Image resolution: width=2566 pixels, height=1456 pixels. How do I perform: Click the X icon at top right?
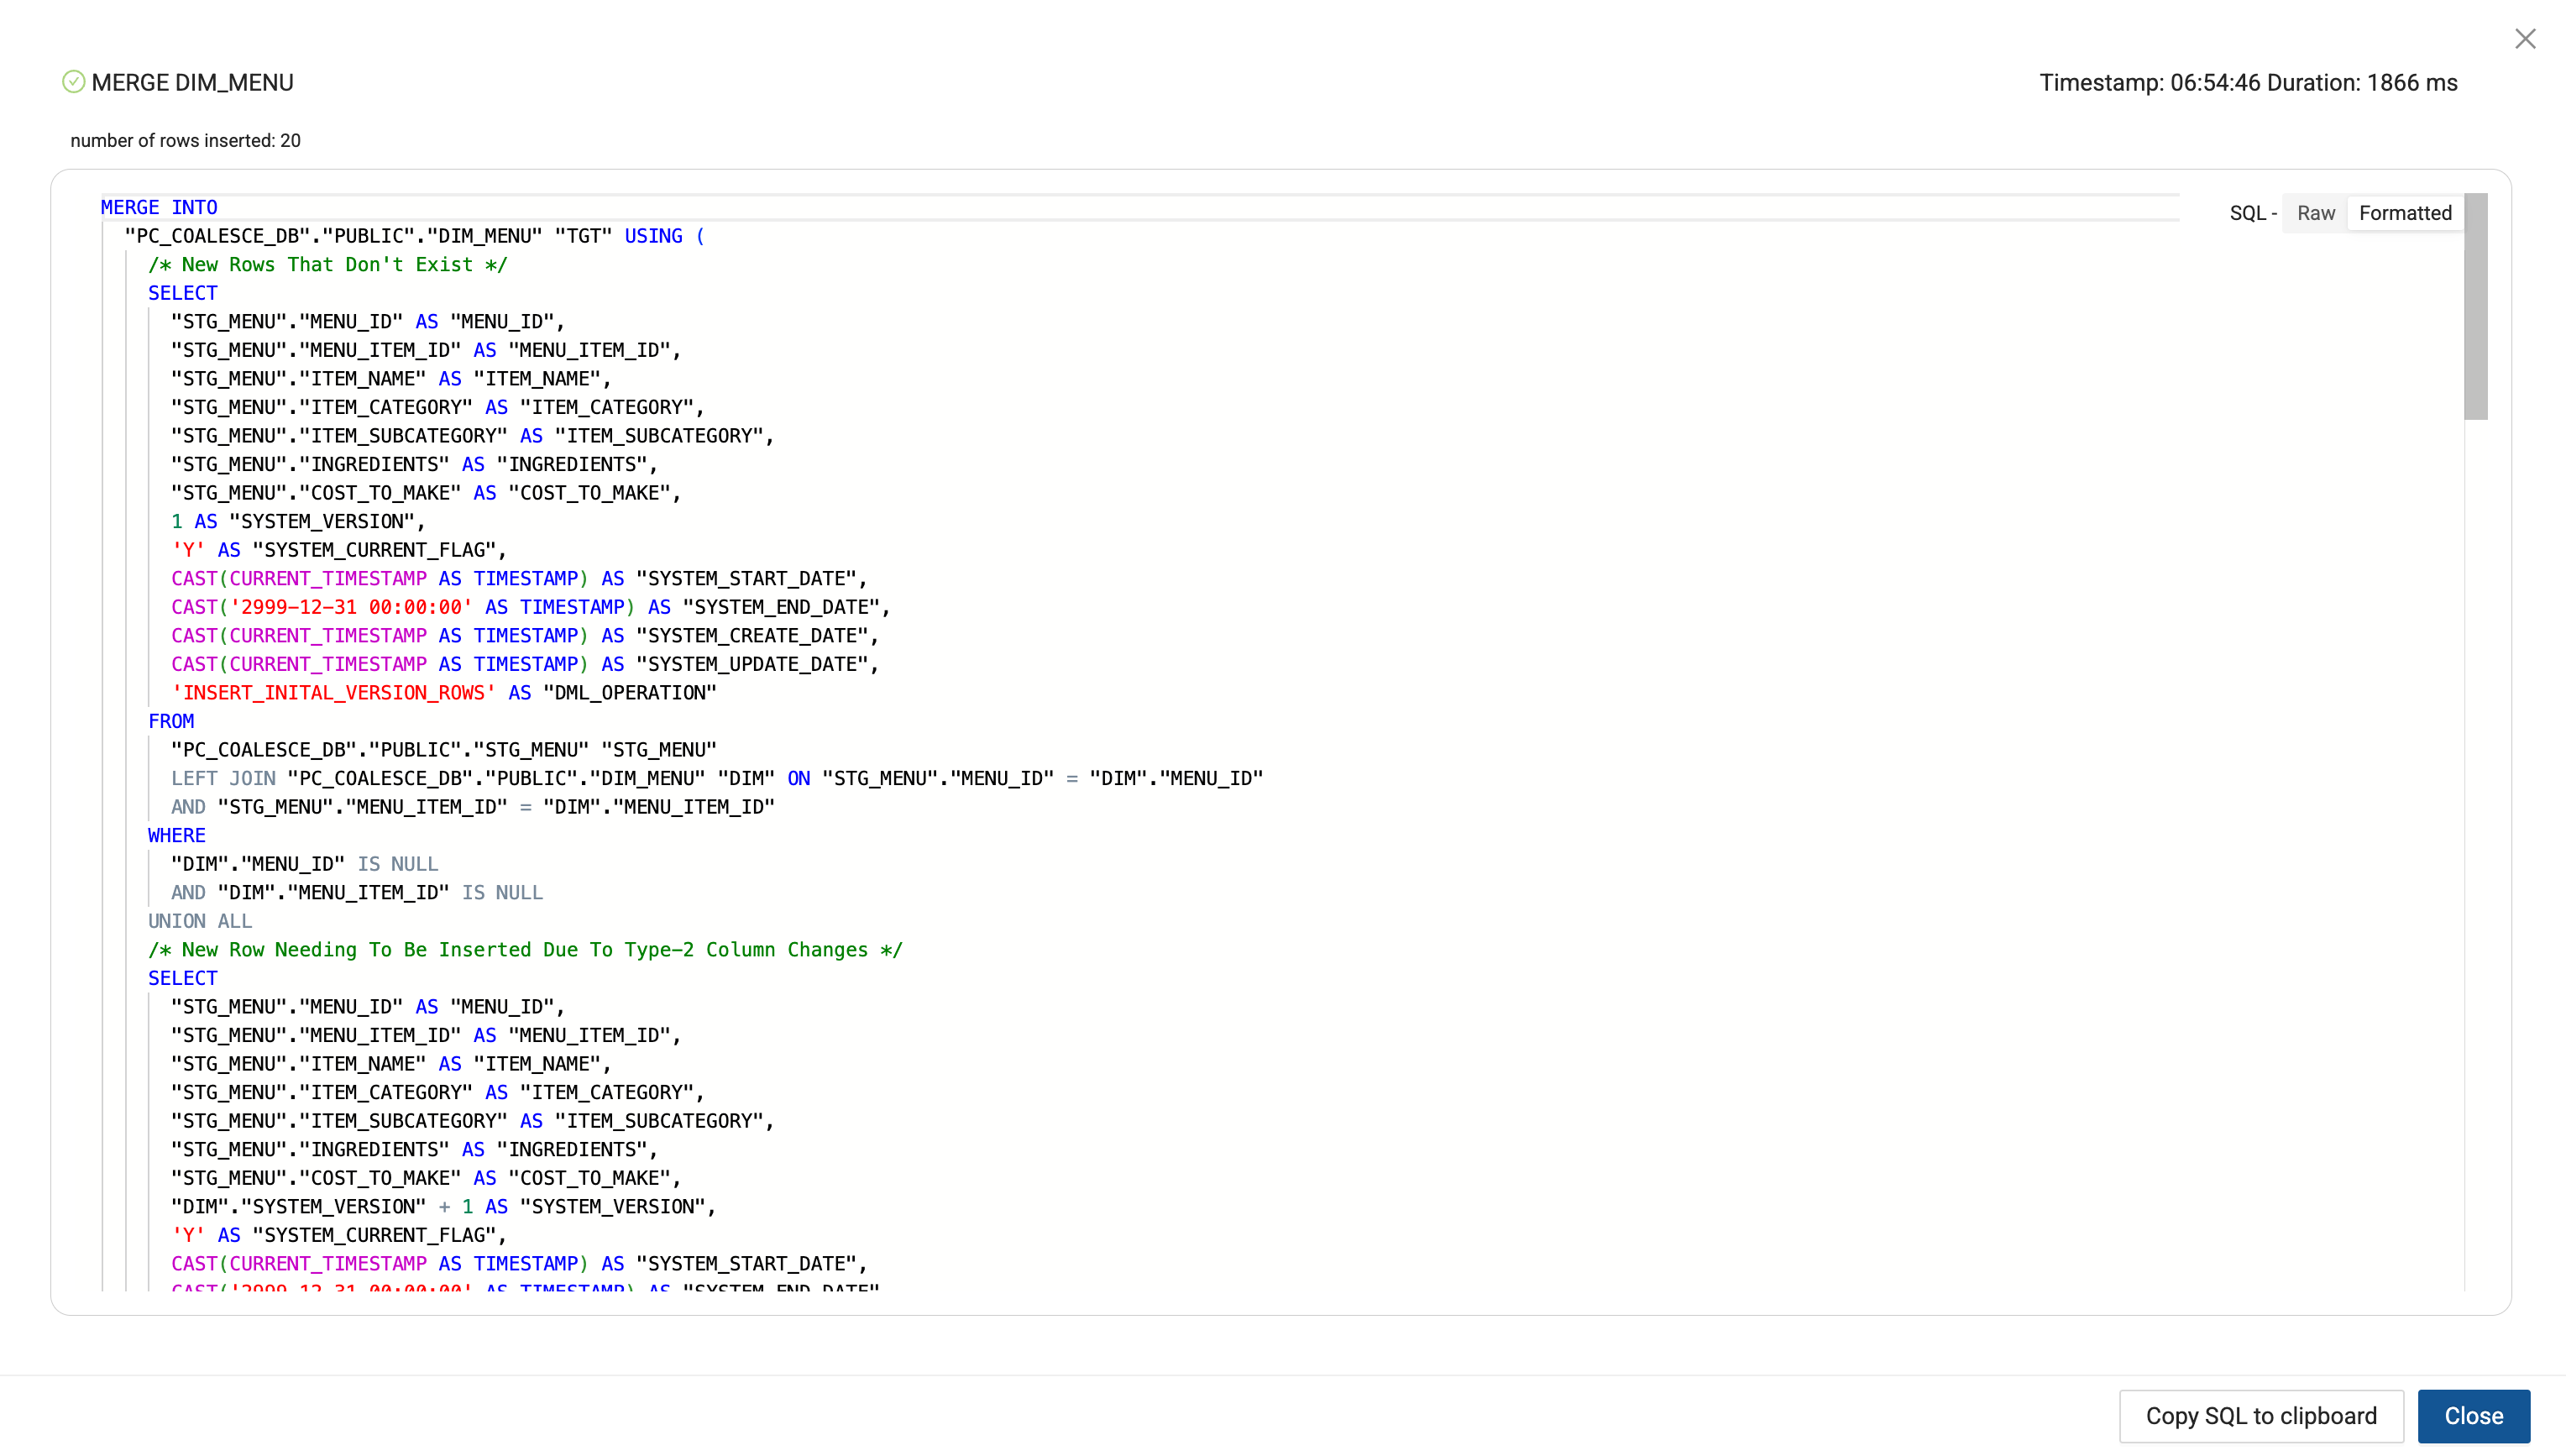tap(2524, 39)
